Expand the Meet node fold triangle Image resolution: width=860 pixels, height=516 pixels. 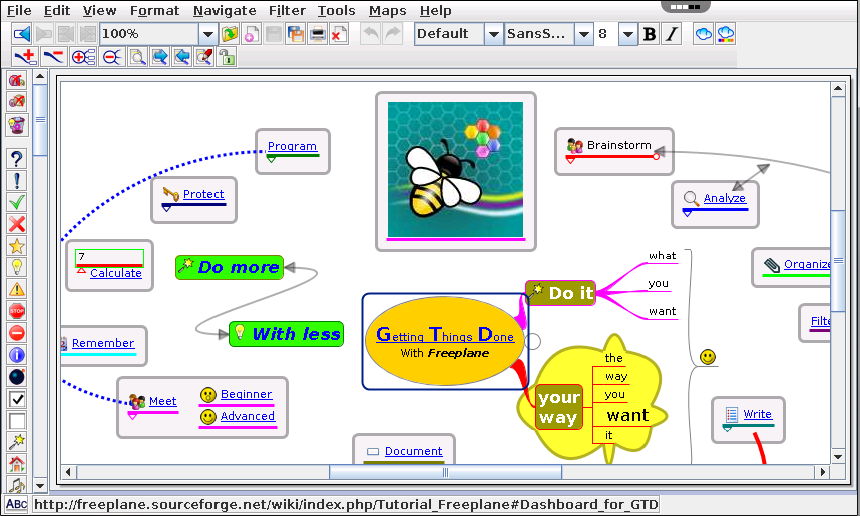(x=132, y=416)
